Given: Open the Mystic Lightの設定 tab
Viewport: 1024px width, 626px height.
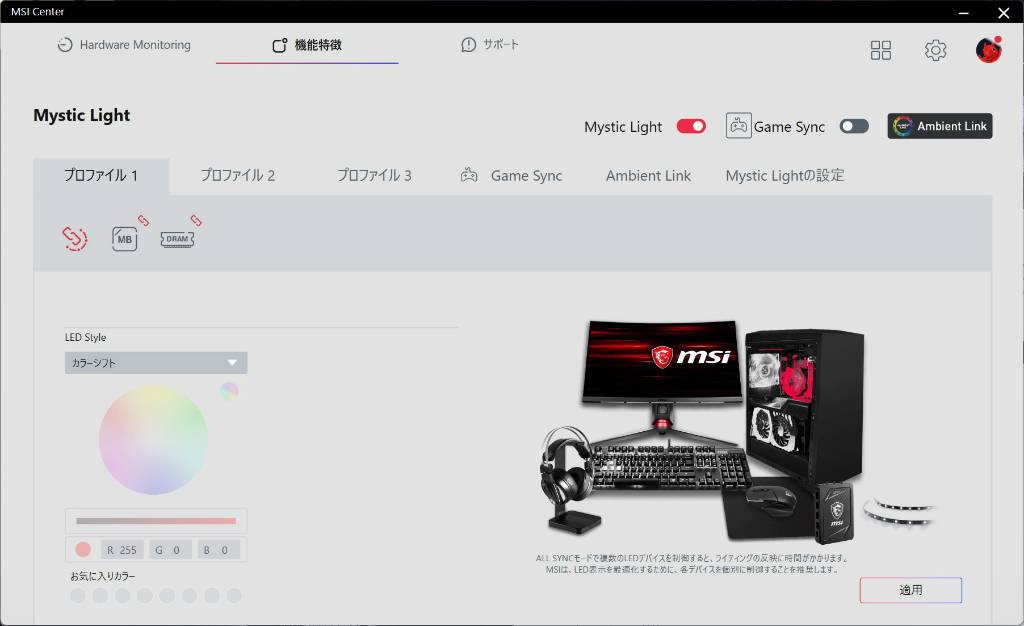Looking at the screenshot, I should [785, 176].
